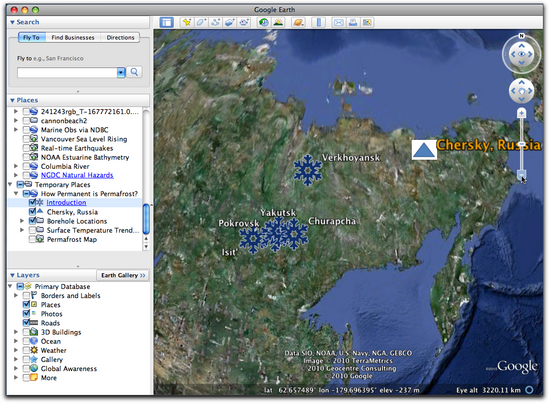Screen dimensions: 549x403
Task: Click the Add Path toolbar icon
Action: (x=215, y=22)
